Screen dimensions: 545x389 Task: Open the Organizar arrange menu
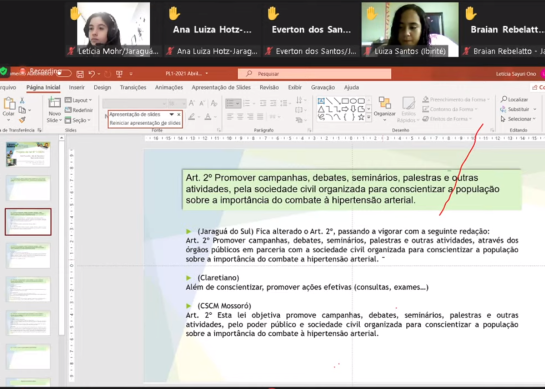tap(384, 109)
